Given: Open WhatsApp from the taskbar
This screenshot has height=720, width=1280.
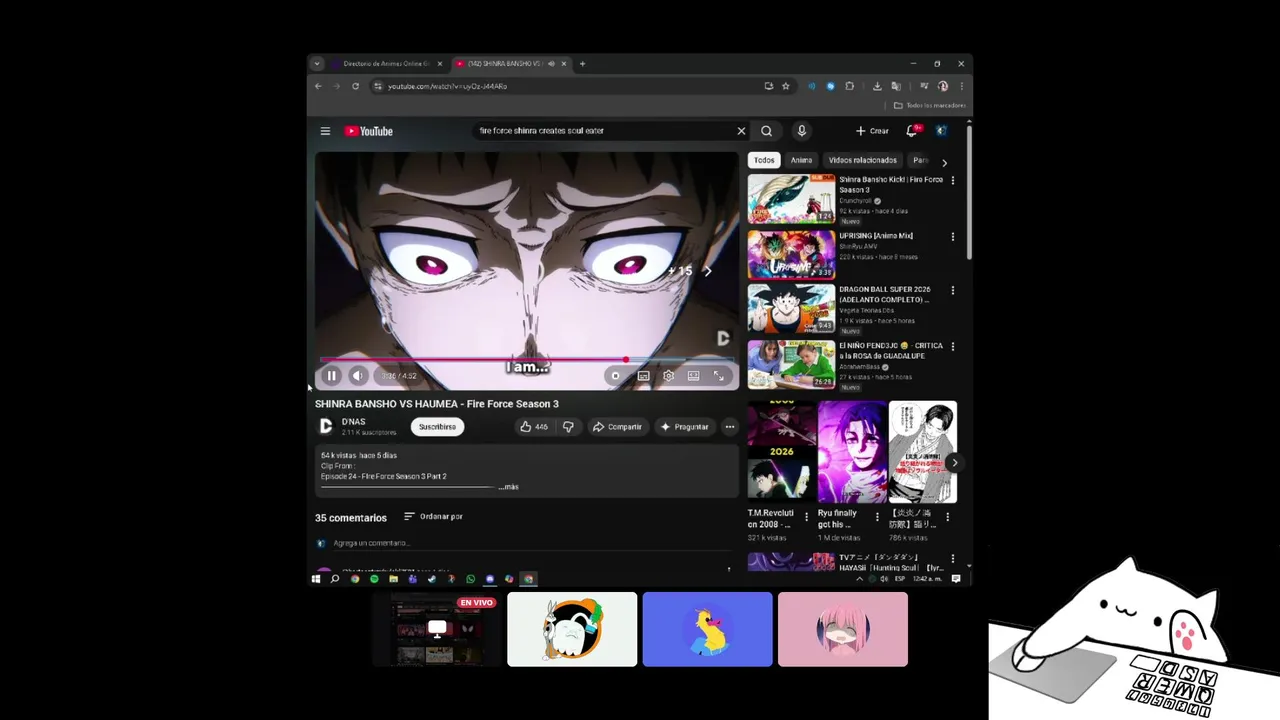Looking at the screenshot, I should pos(470,579).
